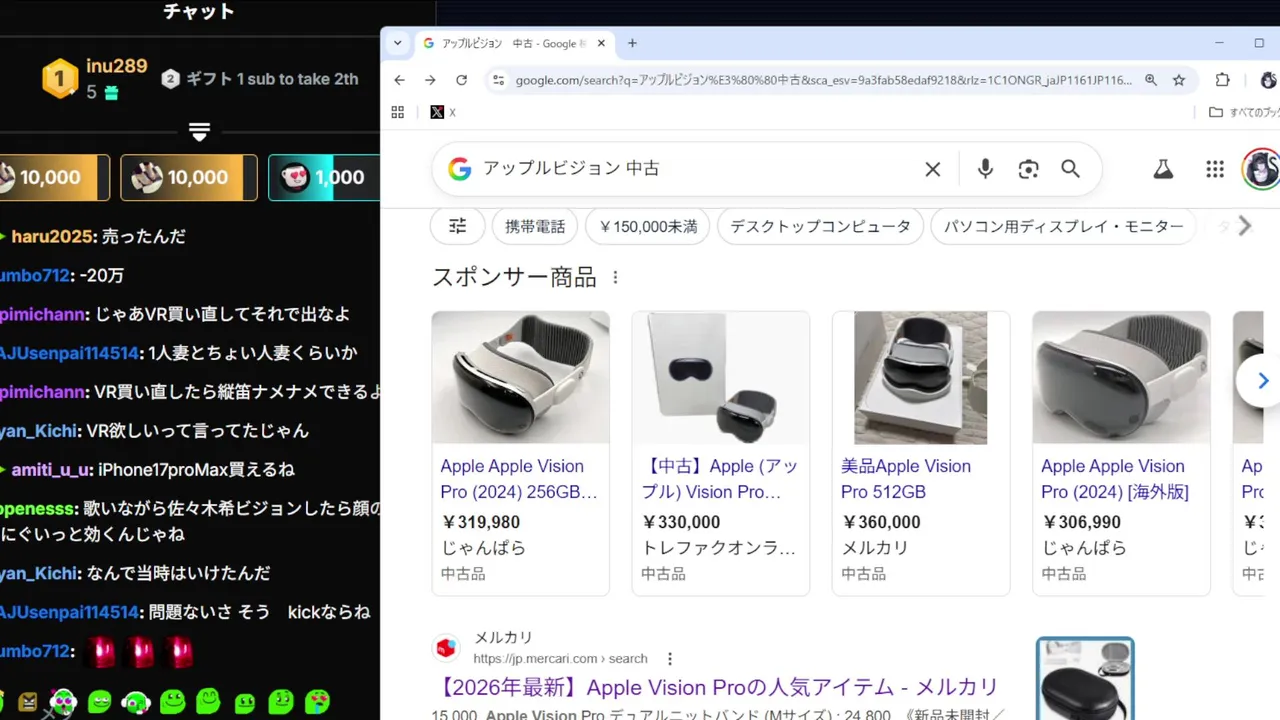1280x720 pixels.
Task: Open the メルカリ result three-dot menu
Action: [x=670, y=659]
